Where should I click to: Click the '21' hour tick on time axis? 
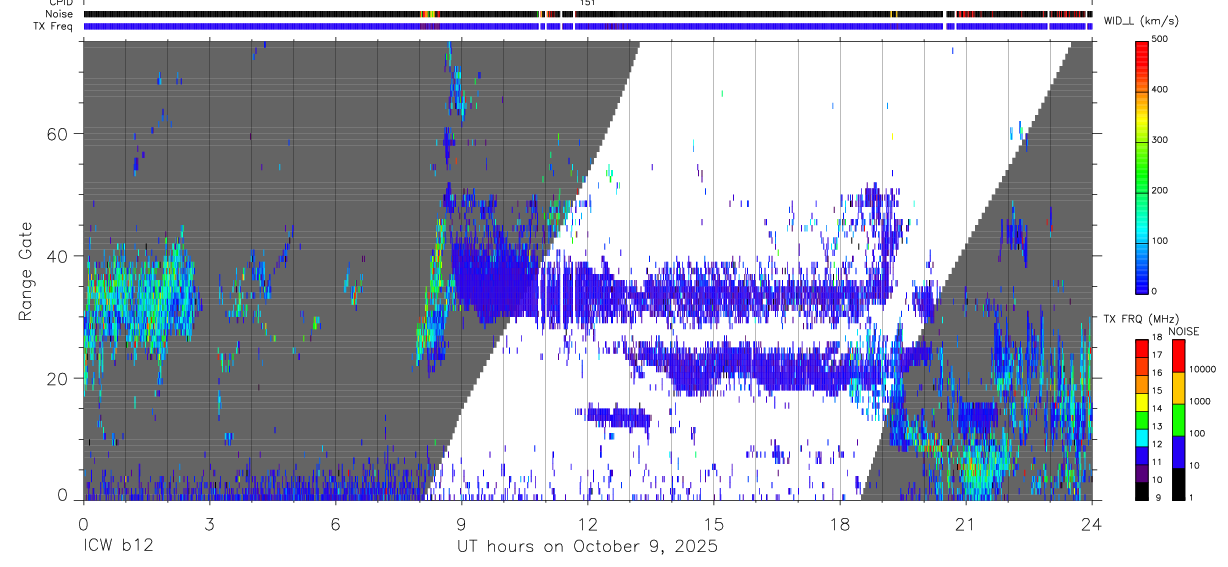(x=966, y=522)
